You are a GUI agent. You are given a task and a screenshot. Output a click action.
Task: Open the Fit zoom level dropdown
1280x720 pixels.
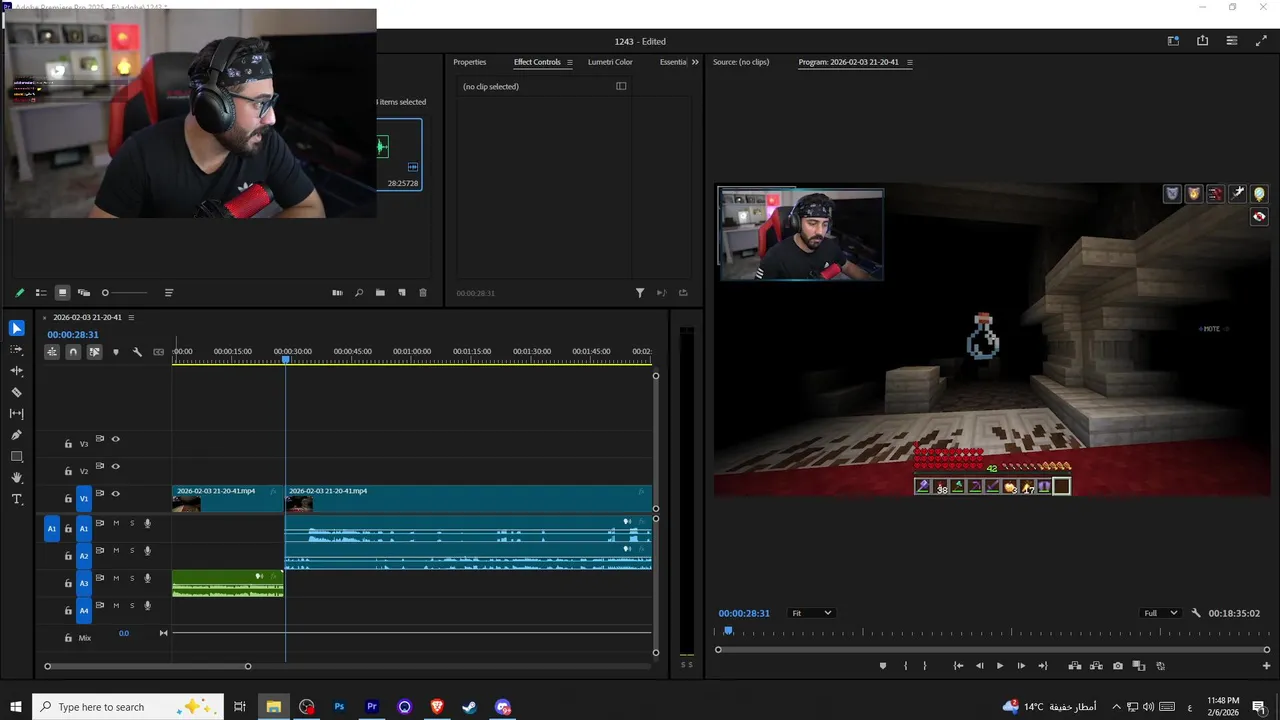coord(811,613)
